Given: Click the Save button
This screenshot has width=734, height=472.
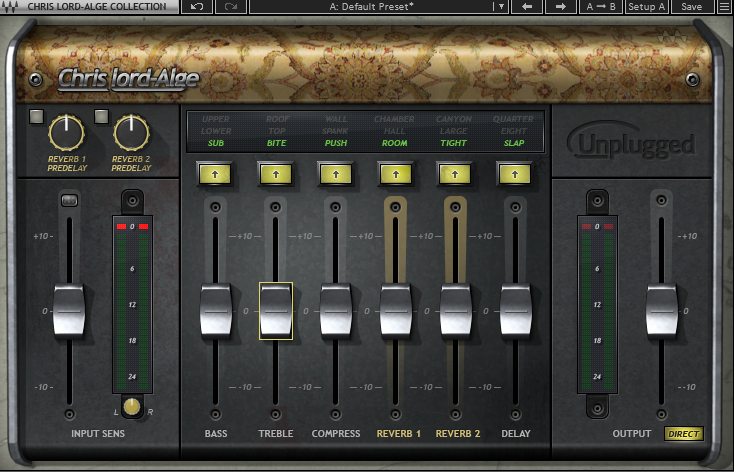Looking at the screenshot, I should click(x=691, y=7).
